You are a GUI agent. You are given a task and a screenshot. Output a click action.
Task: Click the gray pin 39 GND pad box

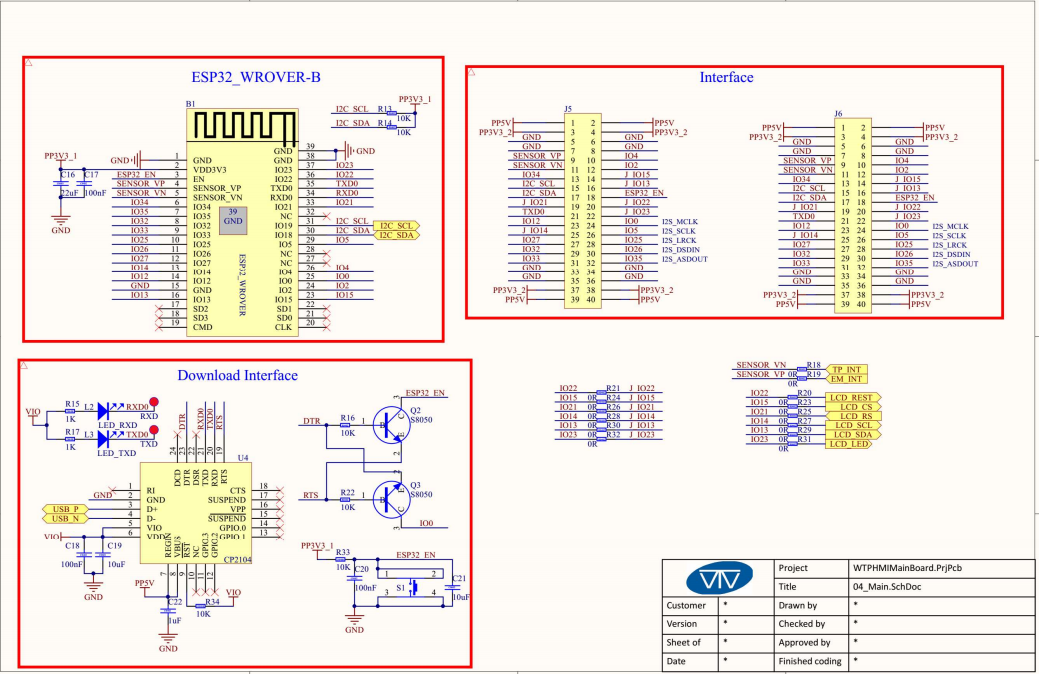pyautogui.click(x=233, y=220)
